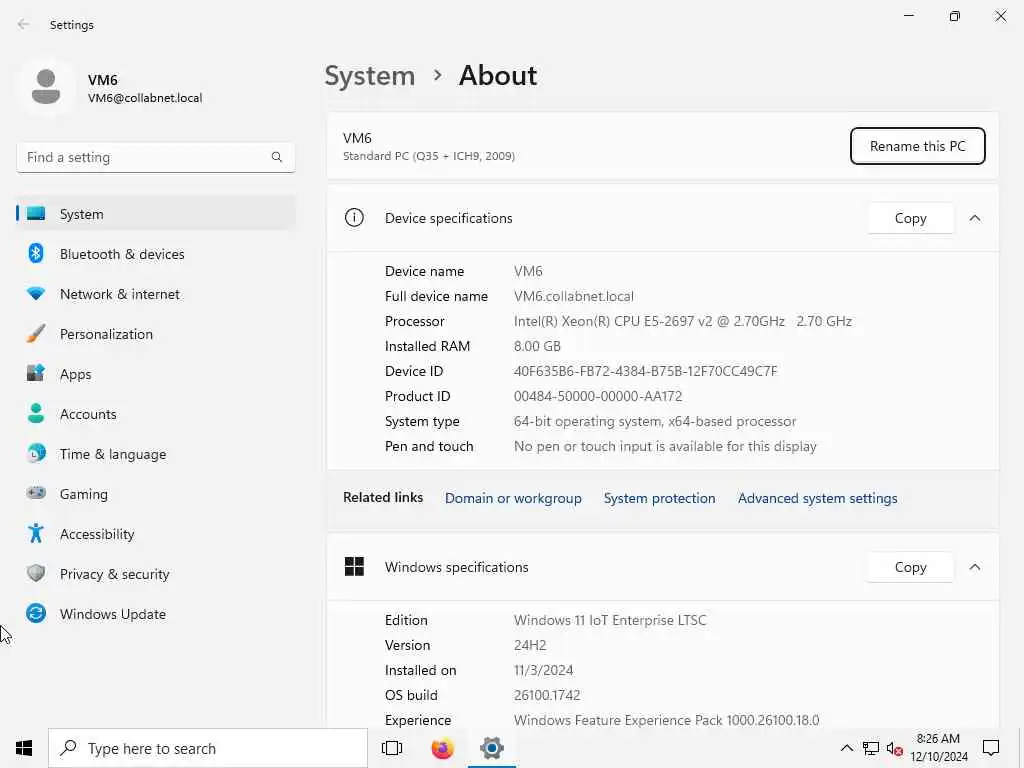Click the Apps icon in sidebar
This screenshot has width=1024, height=768.
pyautogui.click(x=36, y=374)
